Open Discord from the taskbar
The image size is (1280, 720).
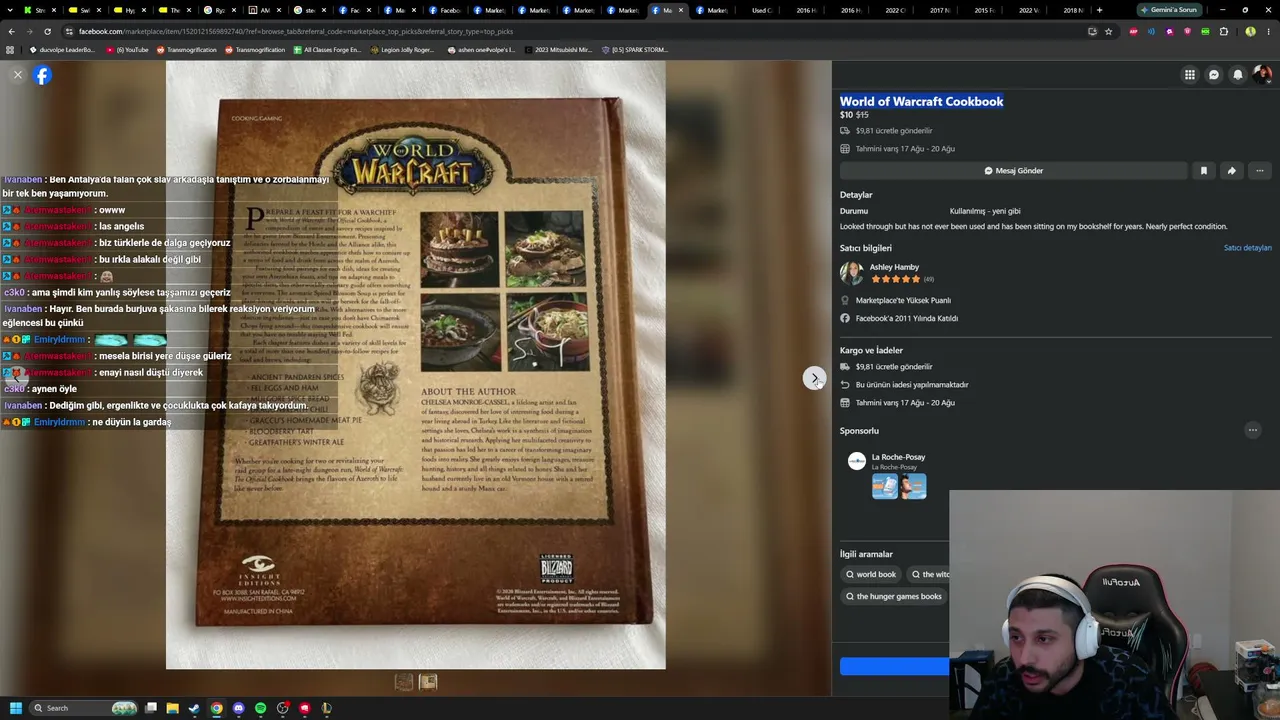point(238,708)
